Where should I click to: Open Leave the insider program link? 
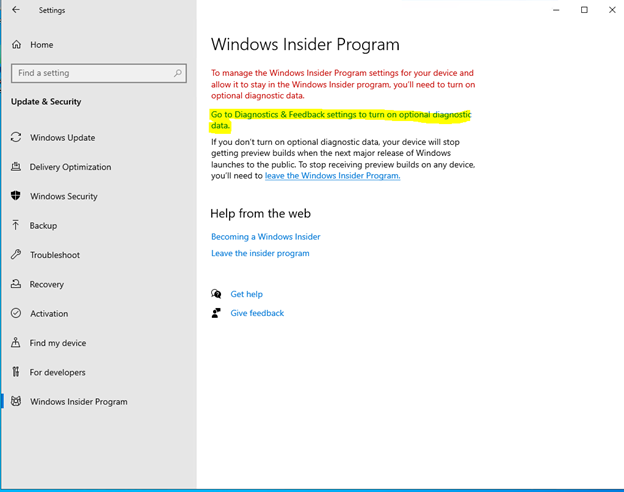click(x=260, y=254)
